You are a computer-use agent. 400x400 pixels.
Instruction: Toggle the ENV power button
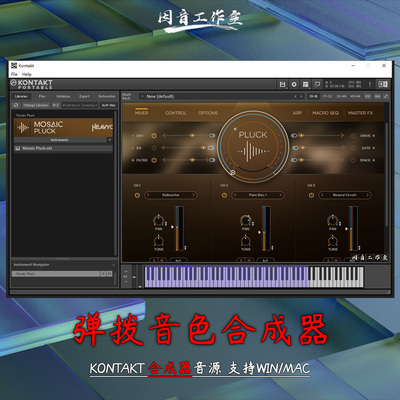coord(154,136)
